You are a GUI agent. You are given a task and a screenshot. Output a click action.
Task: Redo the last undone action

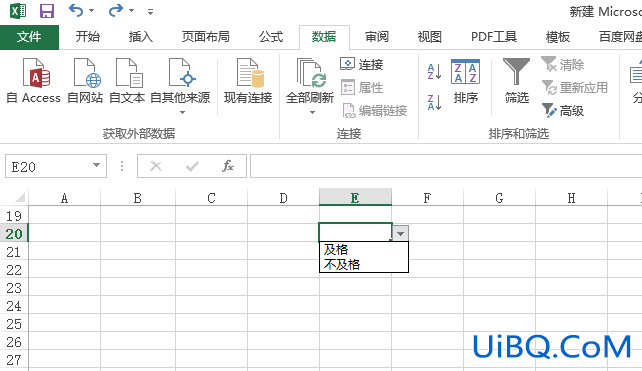point(115,10)
